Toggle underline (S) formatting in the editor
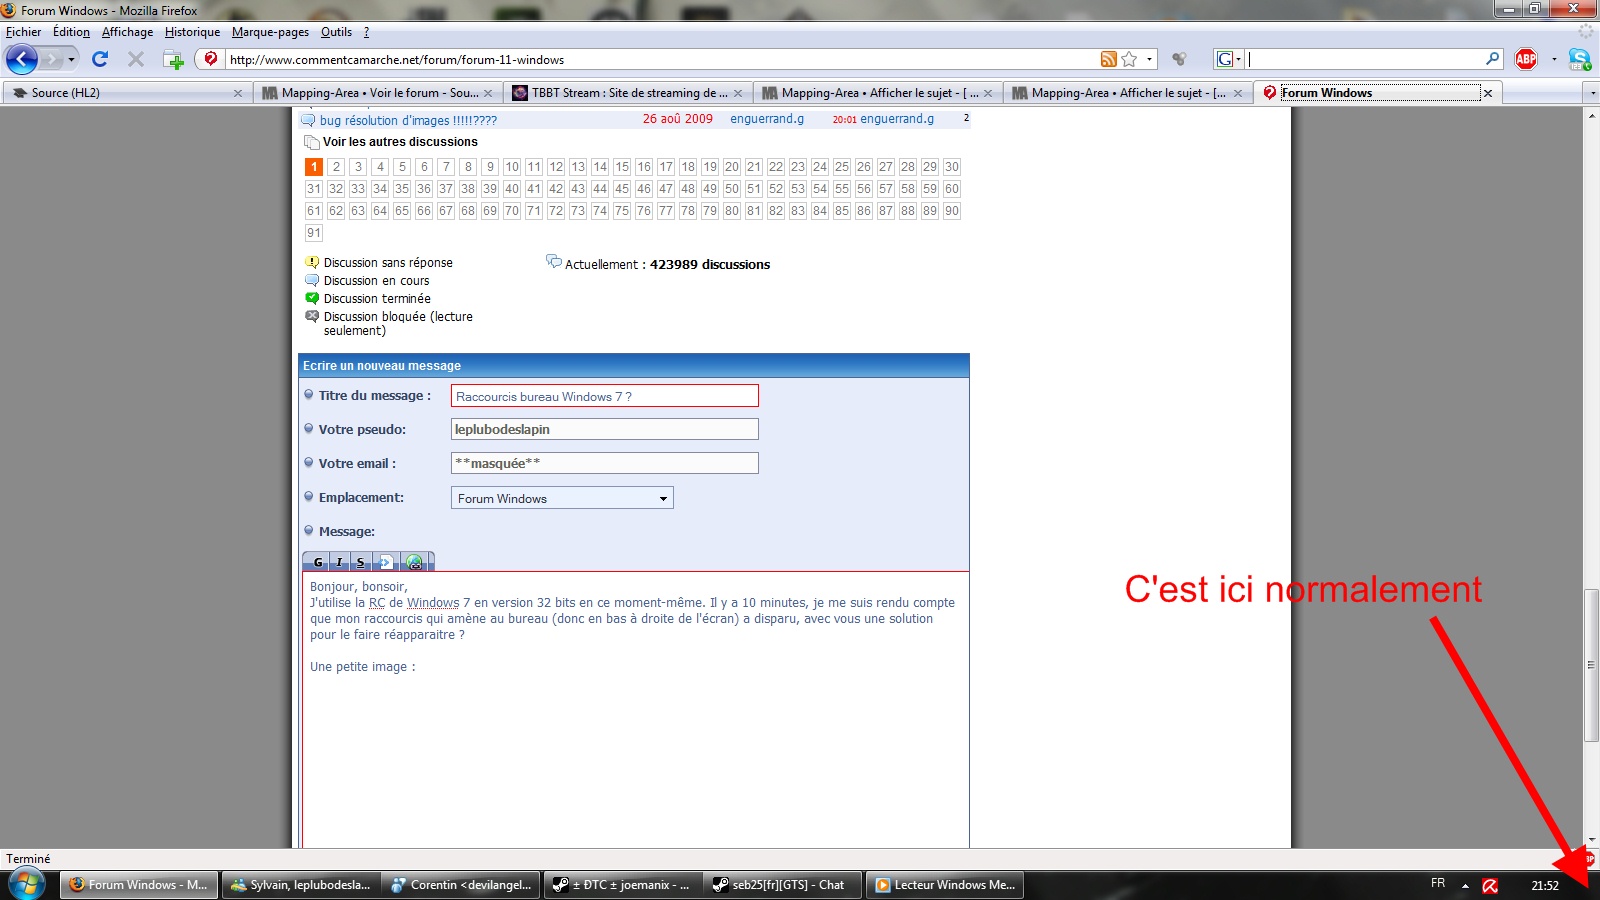The width and height of the screenshot is (1600, 900). pyautogui.click(x=361, y=562)
